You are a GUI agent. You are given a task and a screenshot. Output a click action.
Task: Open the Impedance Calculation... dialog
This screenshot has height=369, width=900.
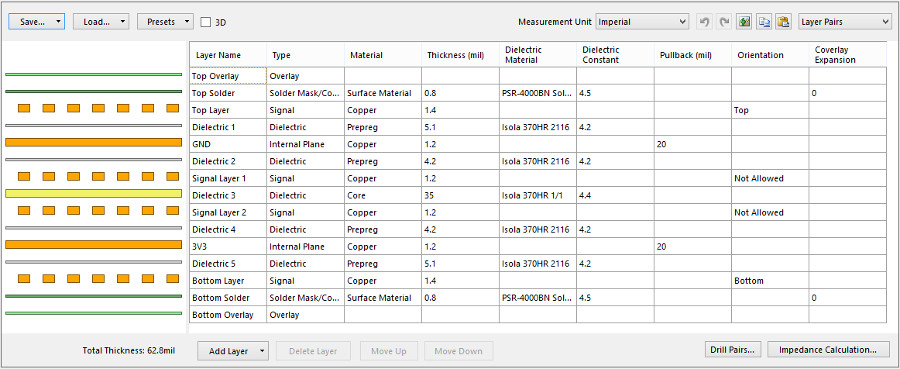[x=828, y=349]
